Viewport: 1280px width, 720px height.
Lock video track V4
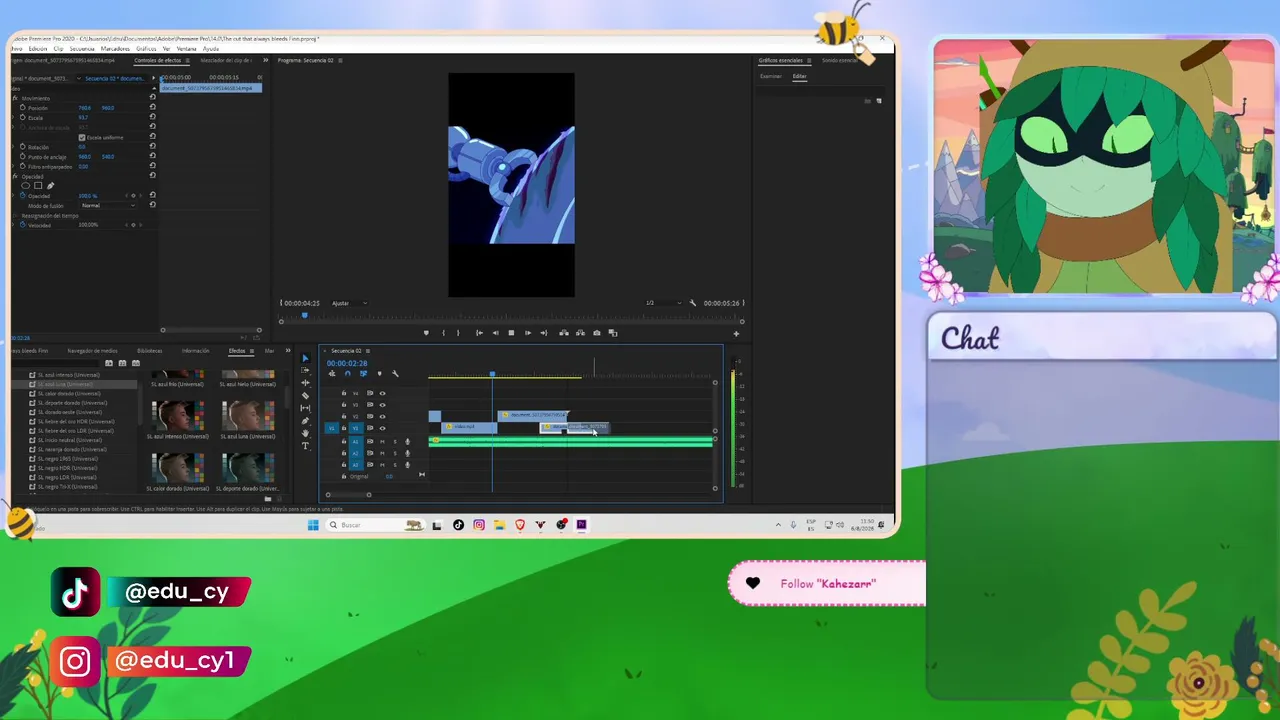pos(344,393)
